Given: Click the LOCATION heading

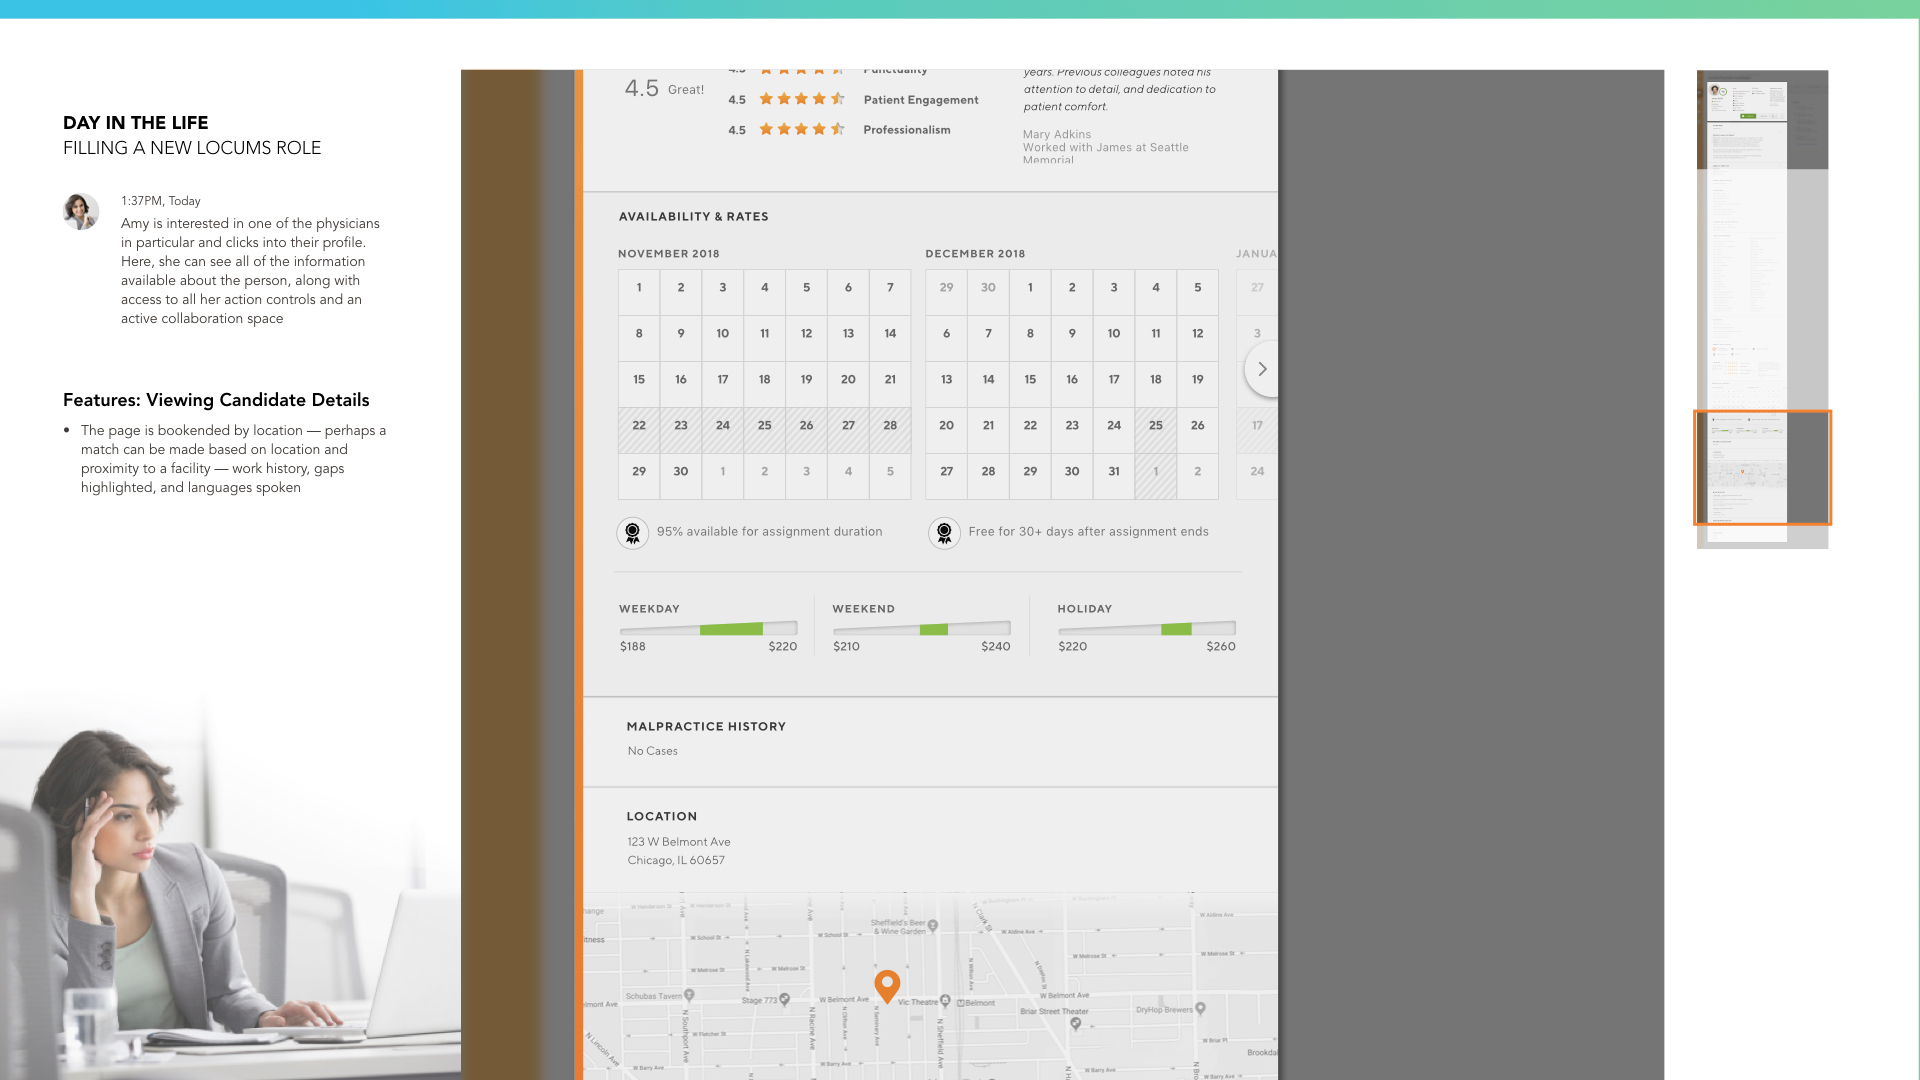Looking at the screenshot, I should point(662,817).
